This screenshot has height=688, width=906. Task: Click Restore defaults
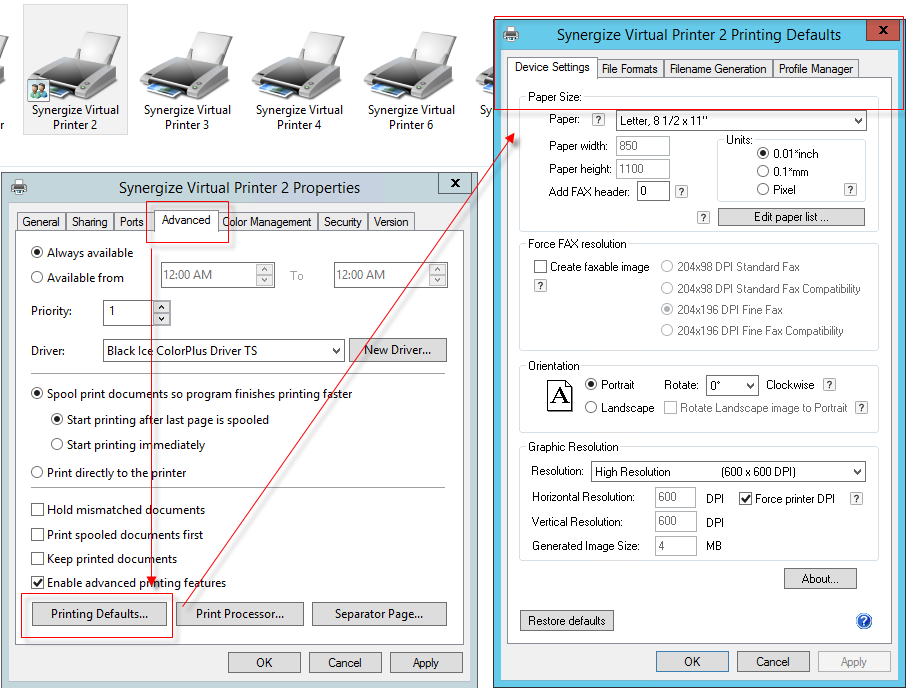point(567,620)
